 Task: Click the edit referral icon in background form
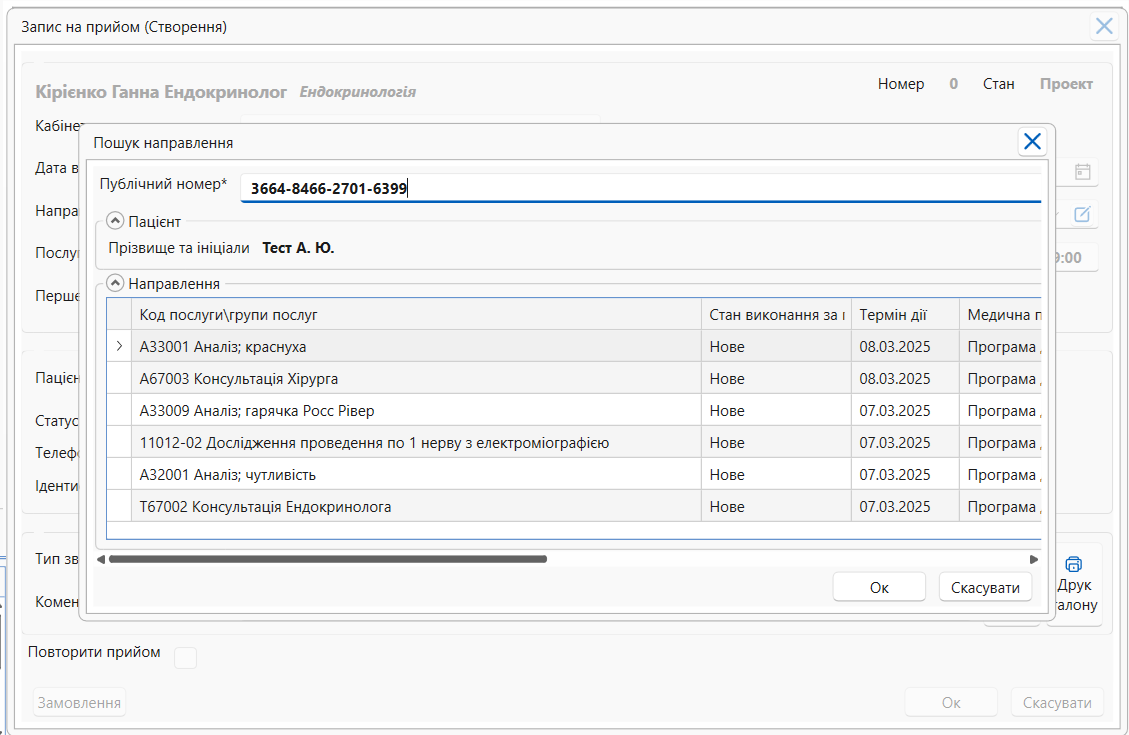click(x=1082, y=215)
